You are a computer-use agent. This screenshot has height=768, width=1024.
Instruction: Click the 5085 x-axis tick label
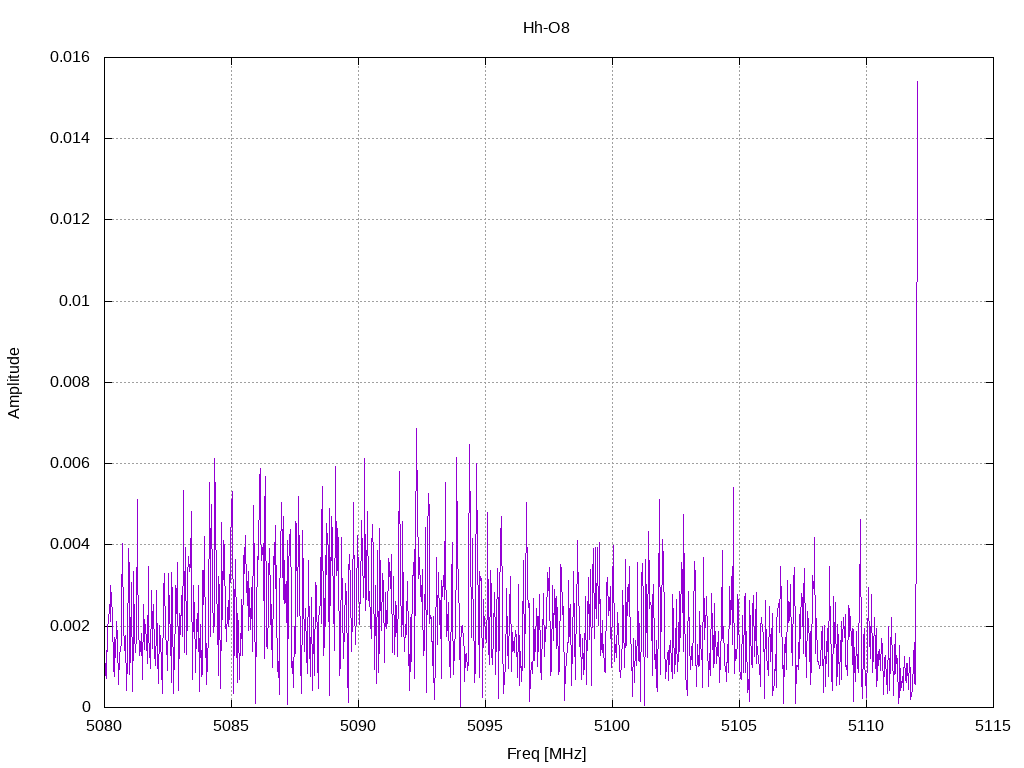[x=231, y=726]
